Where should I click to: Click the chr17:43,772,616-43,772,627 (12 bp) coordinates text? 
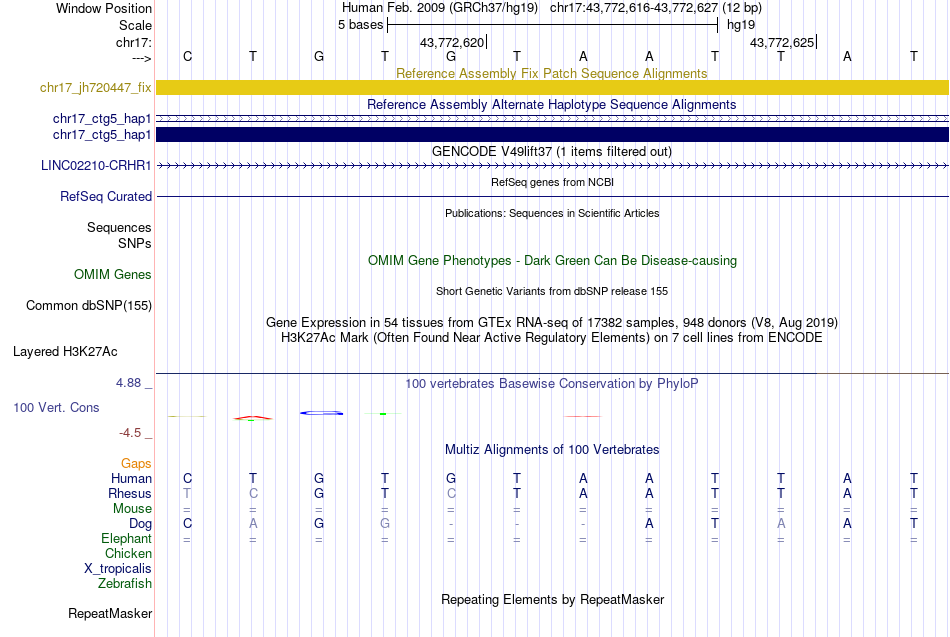[656, 8]
